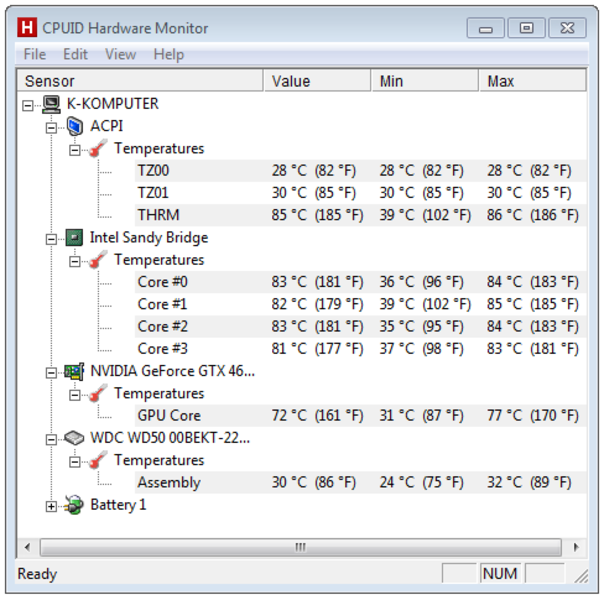Screen dimensions: 604x600
Task: Click the Max column header
Action: [533, 81]
